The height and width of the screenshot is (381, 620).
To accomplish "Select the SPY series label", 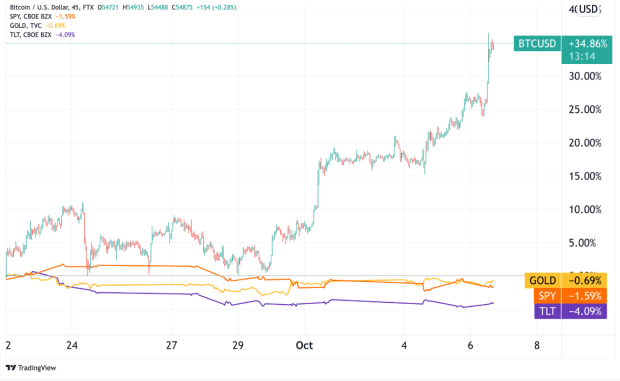I will click(x=547, y=296).
